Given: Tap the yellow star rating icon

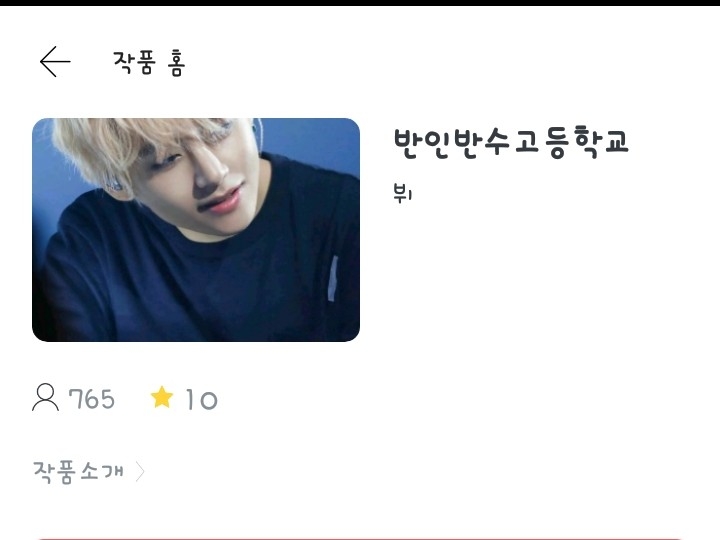Looking at the screenshot, I should click(162, 397).
